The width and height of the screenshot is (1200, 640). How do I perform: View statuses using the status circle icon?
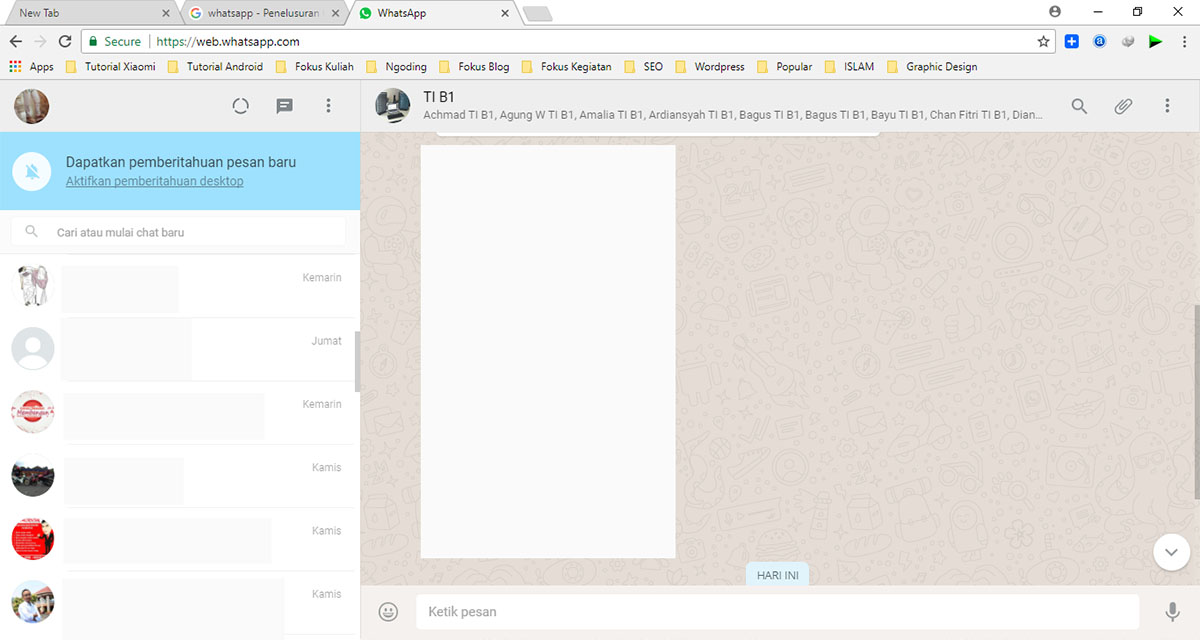tap(240, 105)
